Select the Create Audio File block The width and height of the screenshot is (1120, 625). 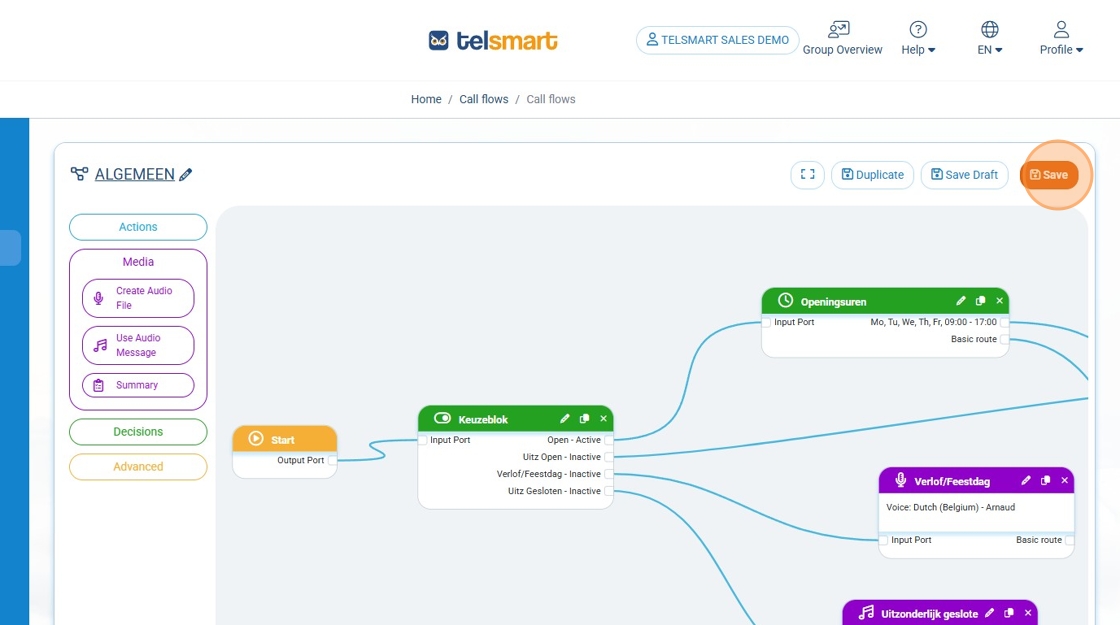(138, 298)
